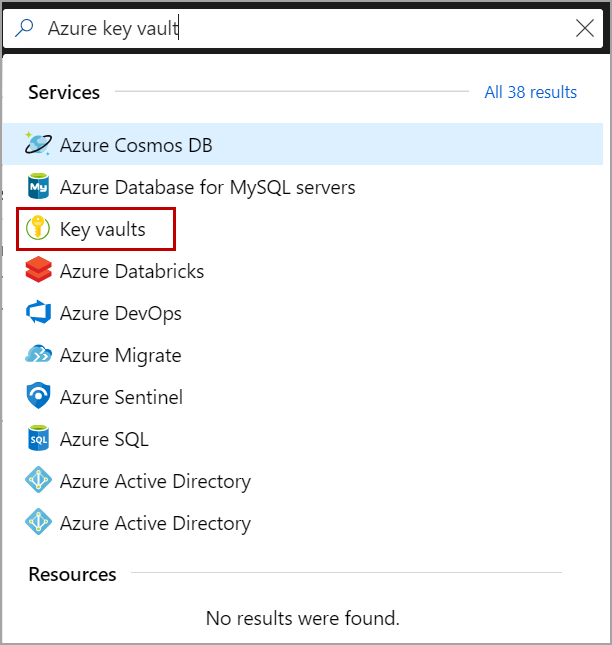Screen dimensions: 612x645
Task: Click the Azure Cosmos DB planet icon
Action: pyautogui.click(x=39, y=145)
